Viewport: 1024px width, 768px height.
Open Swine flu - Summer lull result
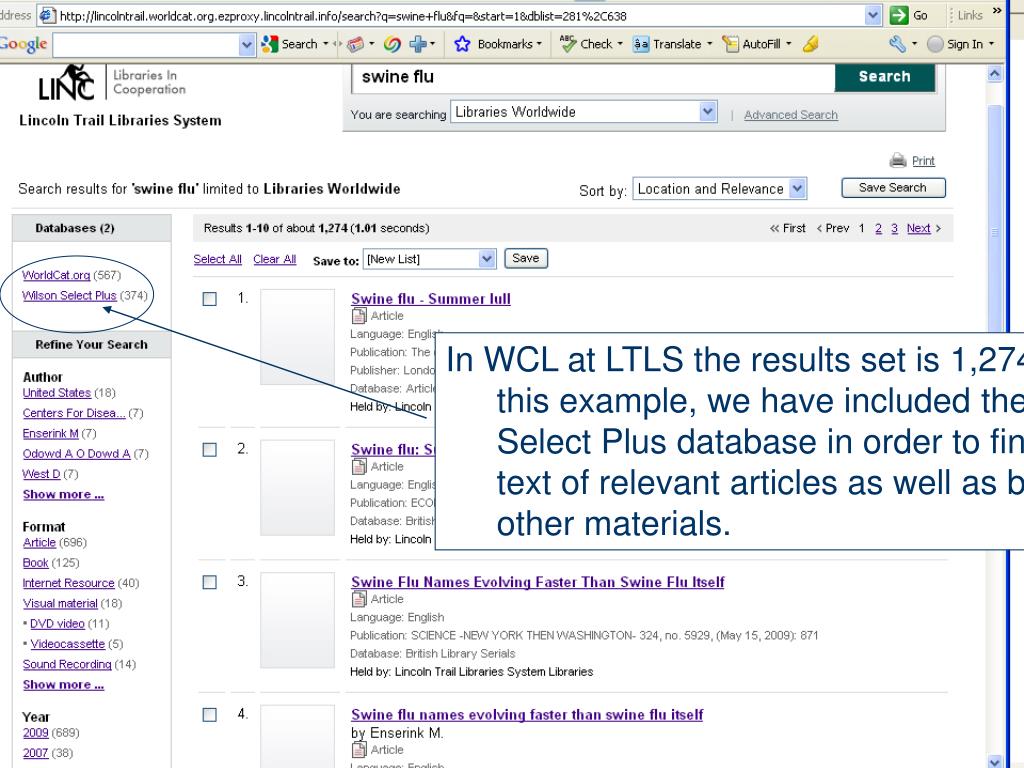[x=431, y=298]
